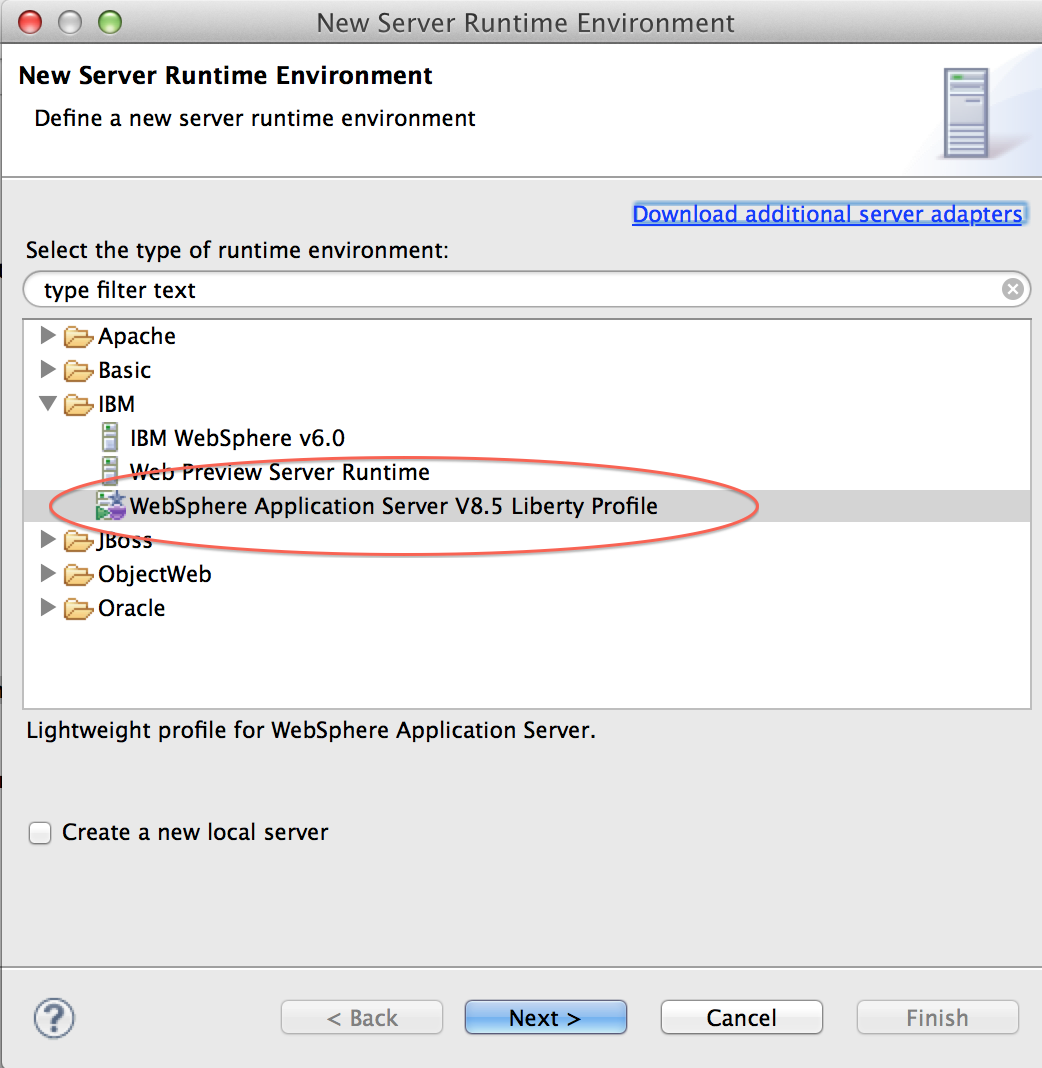Screen dimensions: 1042x1068
Task: Select WebSphere Application Server V8.5 Liberty Profile
Action: pyautogui.click(x=393, y=506)
